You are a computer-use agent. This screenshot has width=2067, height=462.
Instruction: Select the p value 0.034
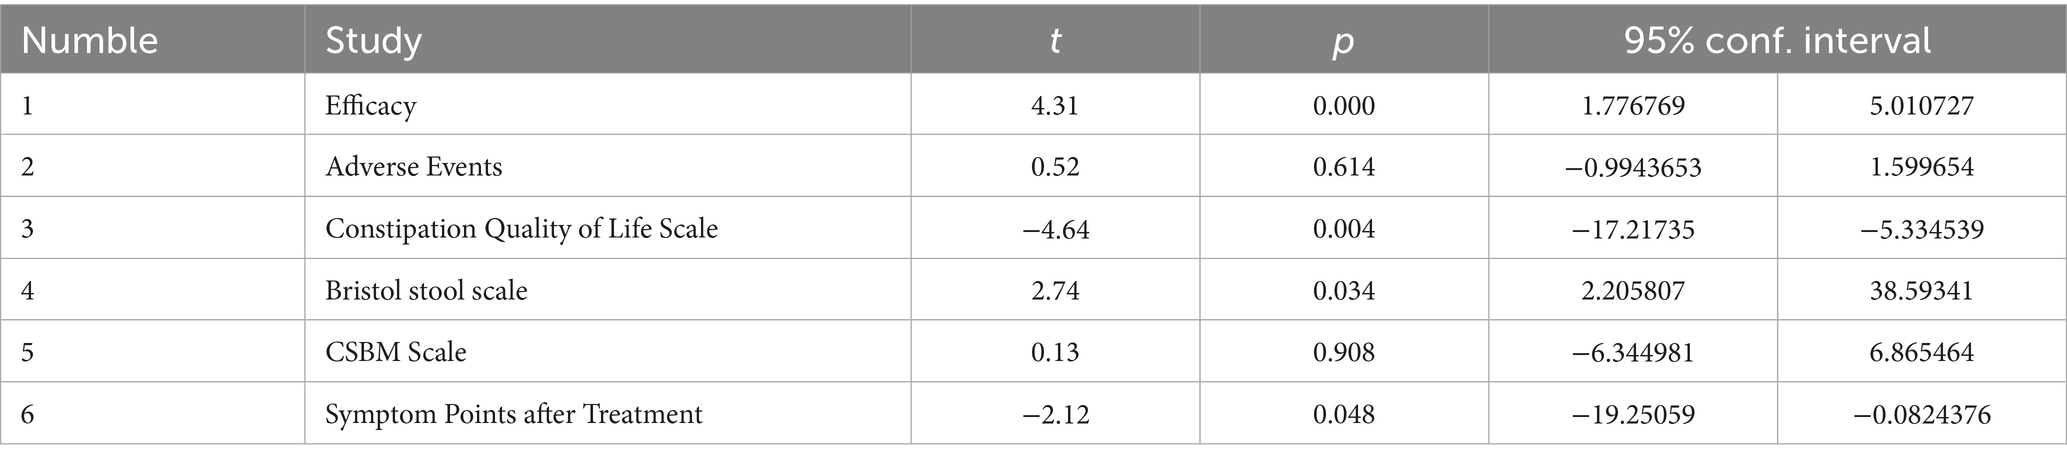[x=1343, y=290]
